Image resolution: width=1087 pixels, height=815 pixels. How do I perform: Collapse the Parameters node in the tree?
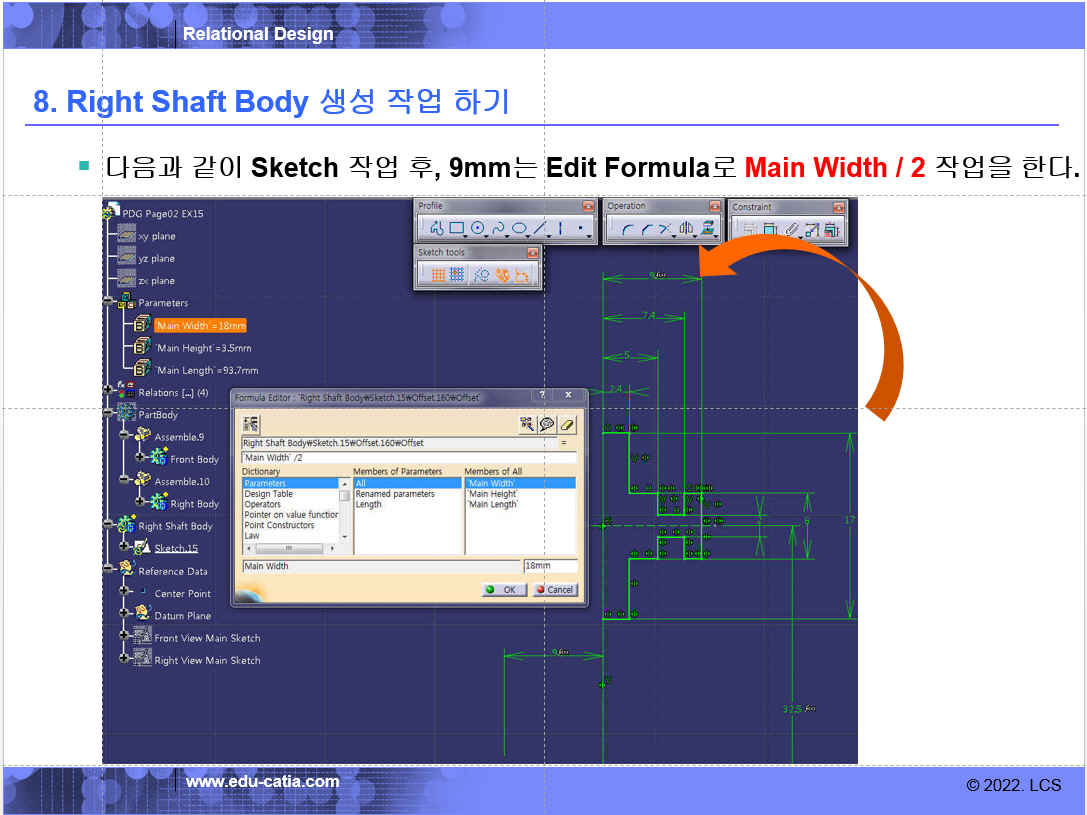pos(108,301)
